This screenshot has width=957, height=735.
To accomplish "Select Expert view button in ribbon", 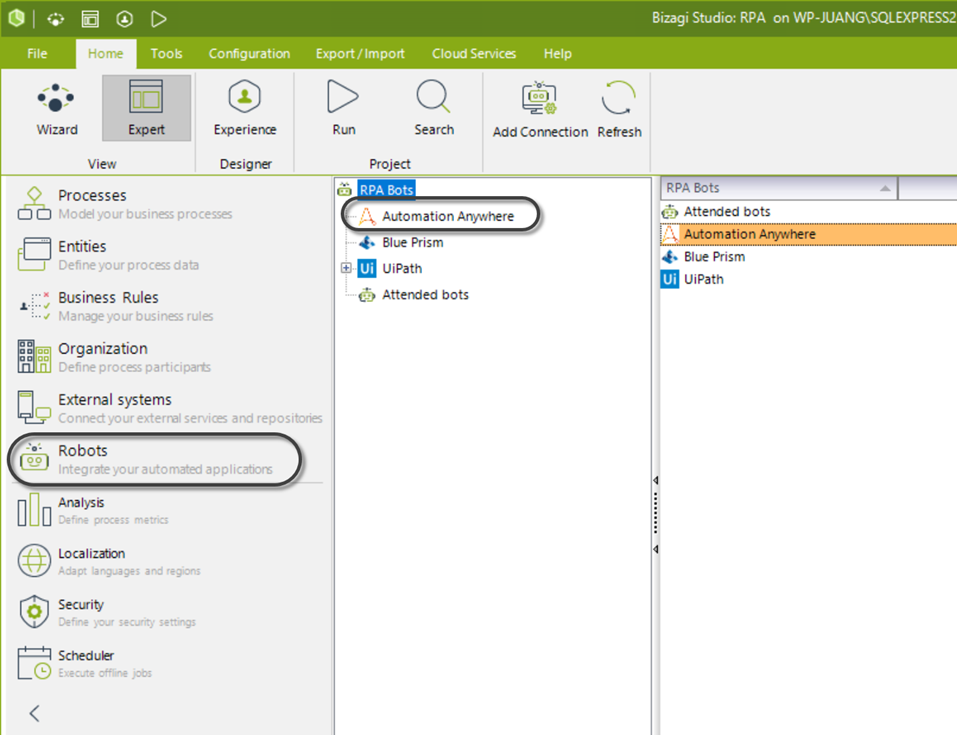I will pos(146,108).
